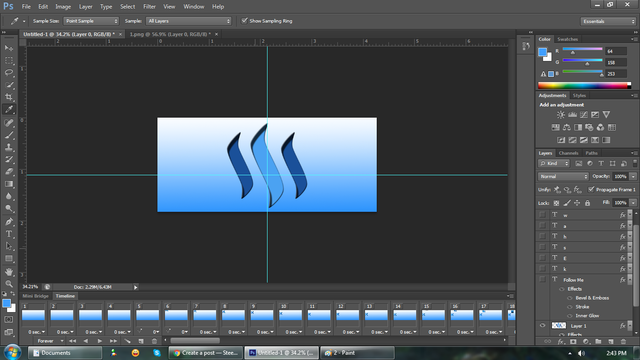Image resolution: width=640 pixels, height=360 pixels.
Task: Select the Path Selection tool
Action: click(9, 247)
